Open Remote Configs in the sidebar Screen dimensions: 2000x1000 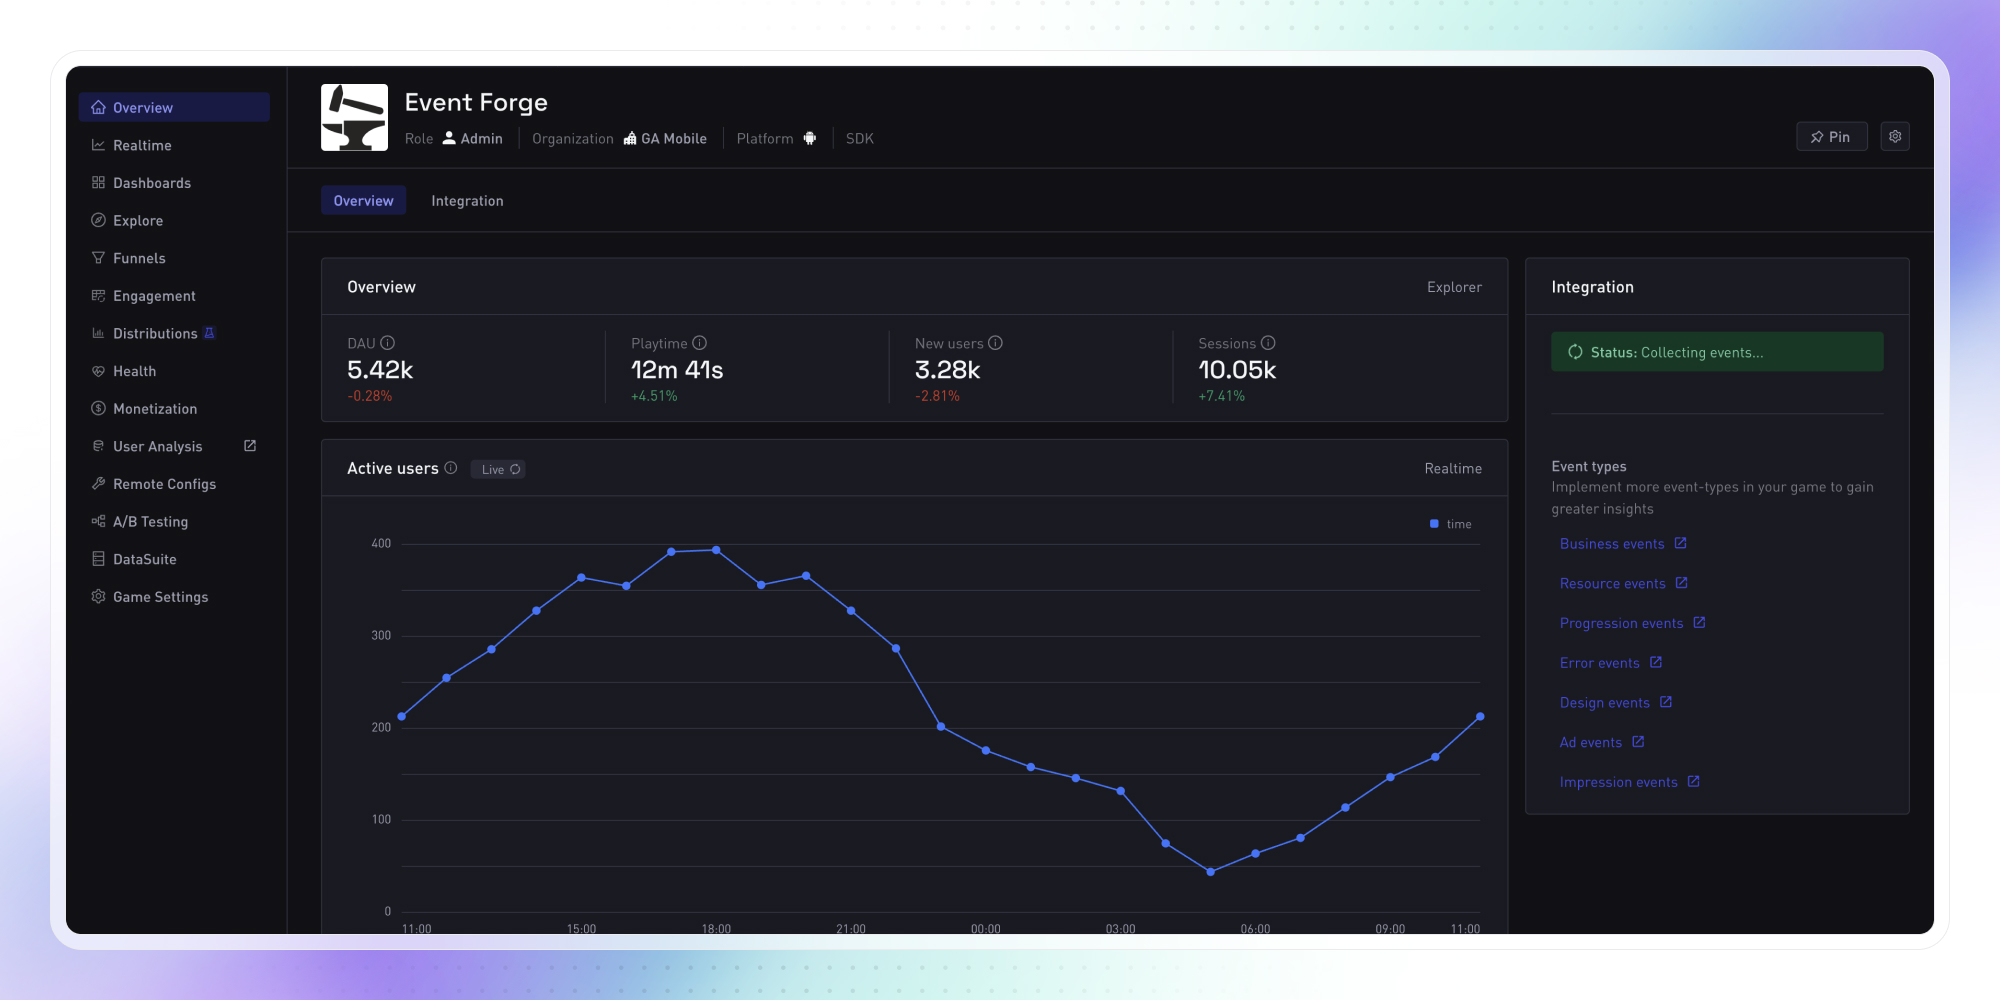pos(174,484)
